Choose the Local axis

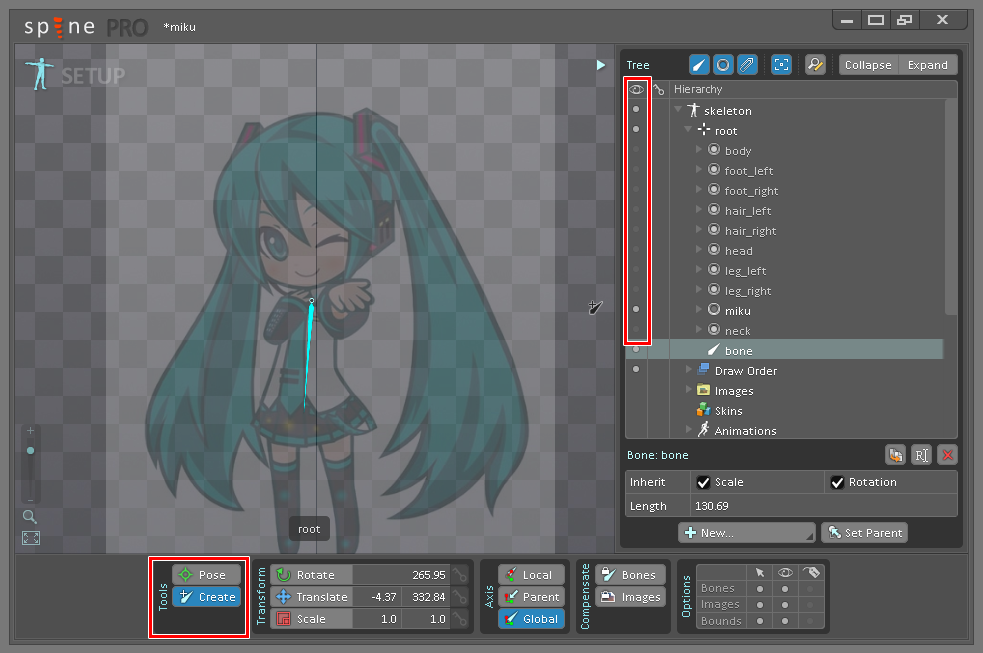[x=532, y=575]
